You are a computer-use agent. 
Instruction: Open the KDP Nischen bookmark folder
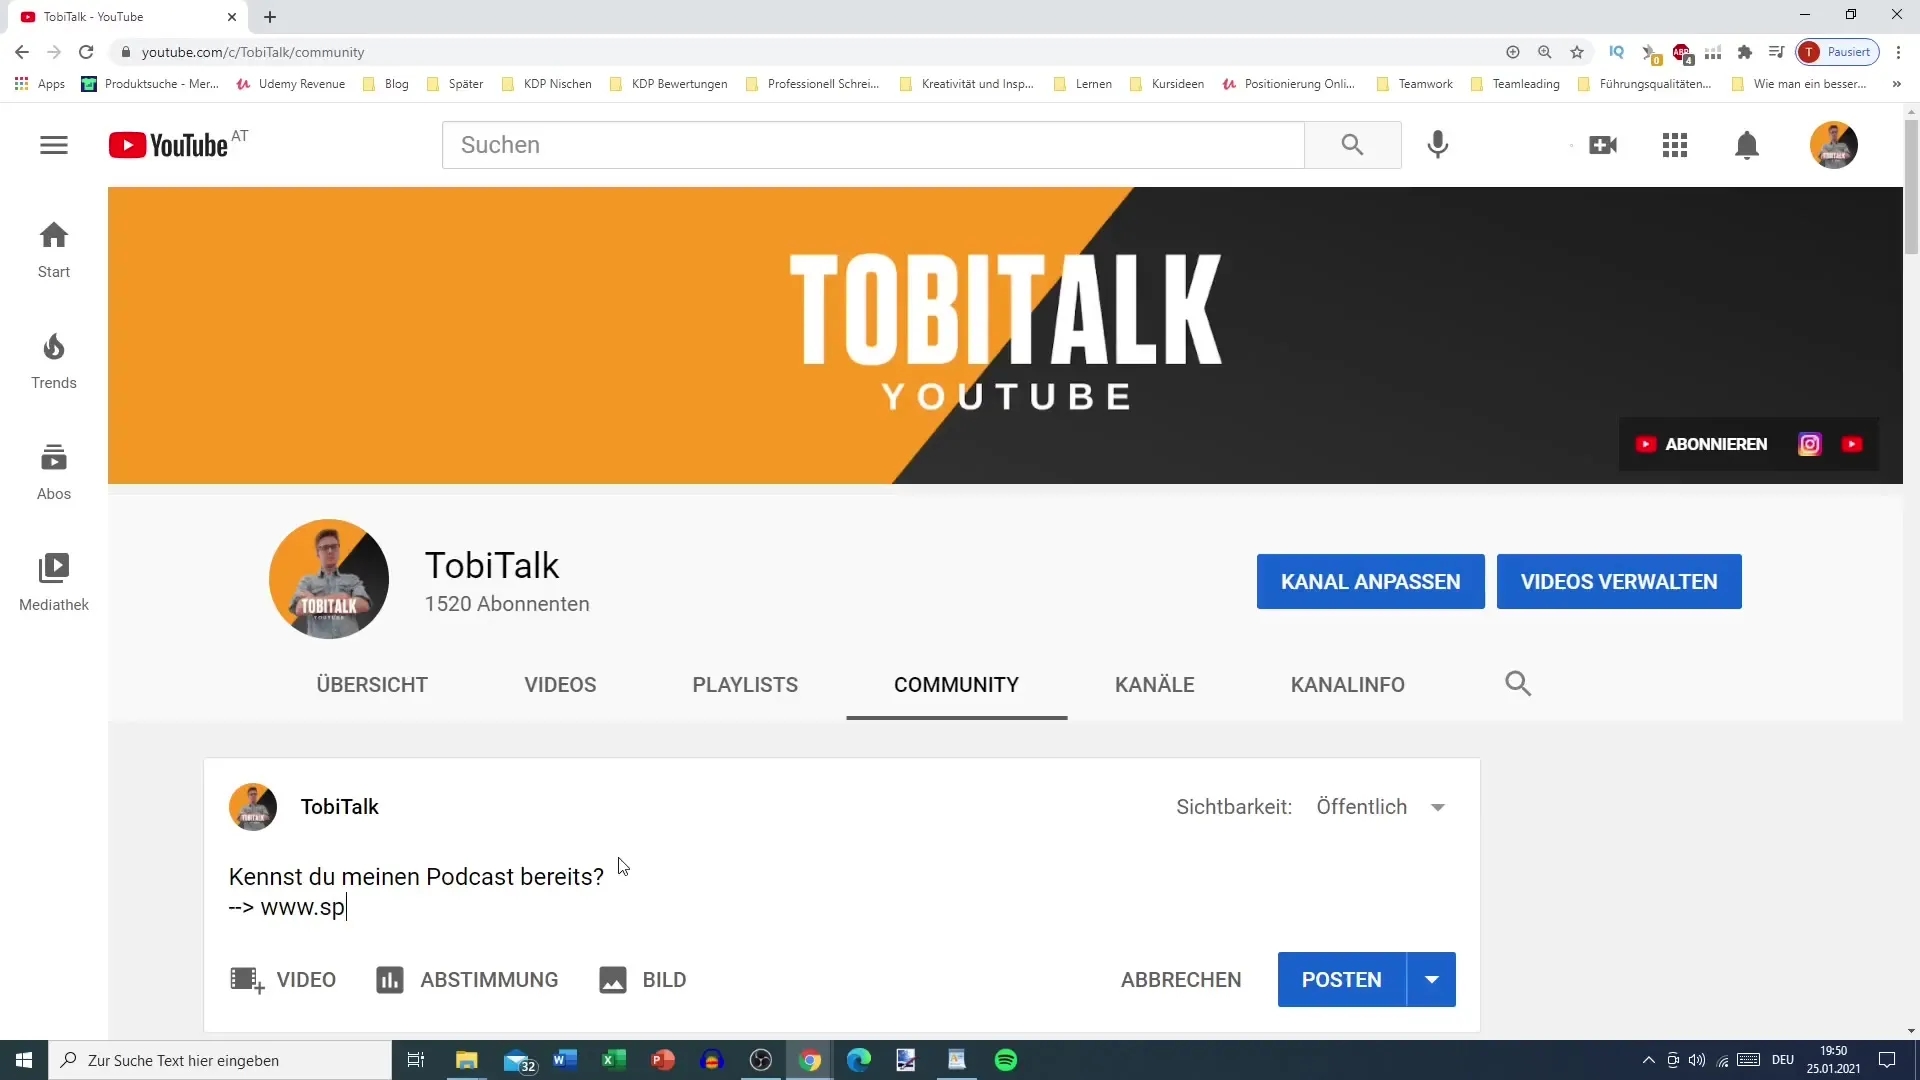click(x=547, y=84)
